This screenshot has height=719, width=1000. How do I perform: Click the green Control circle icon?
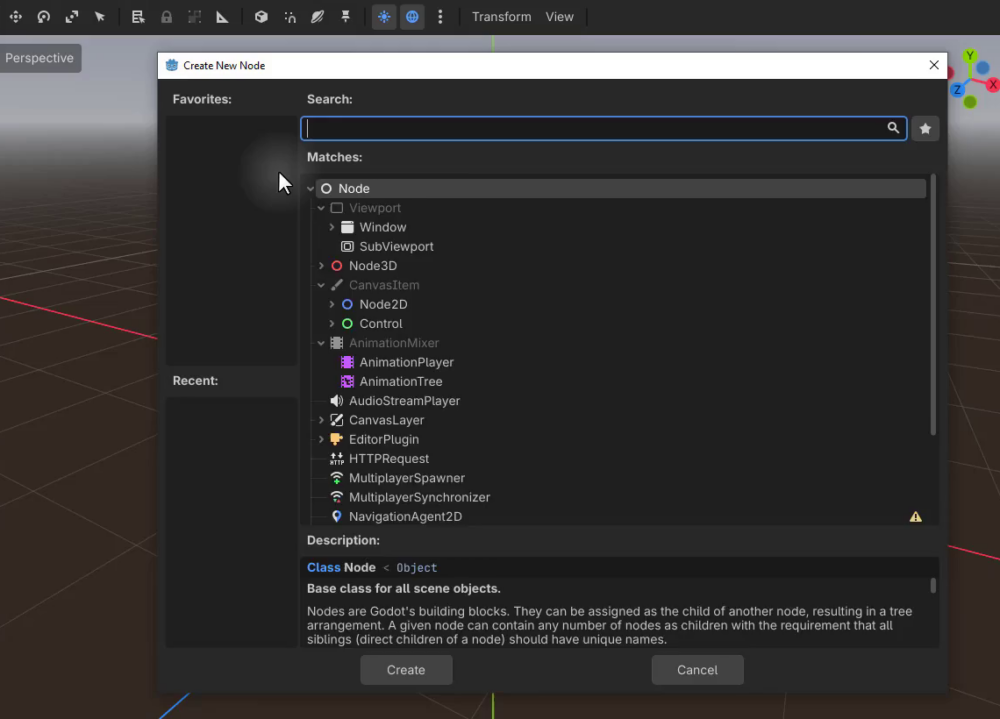tap(347, 323)
